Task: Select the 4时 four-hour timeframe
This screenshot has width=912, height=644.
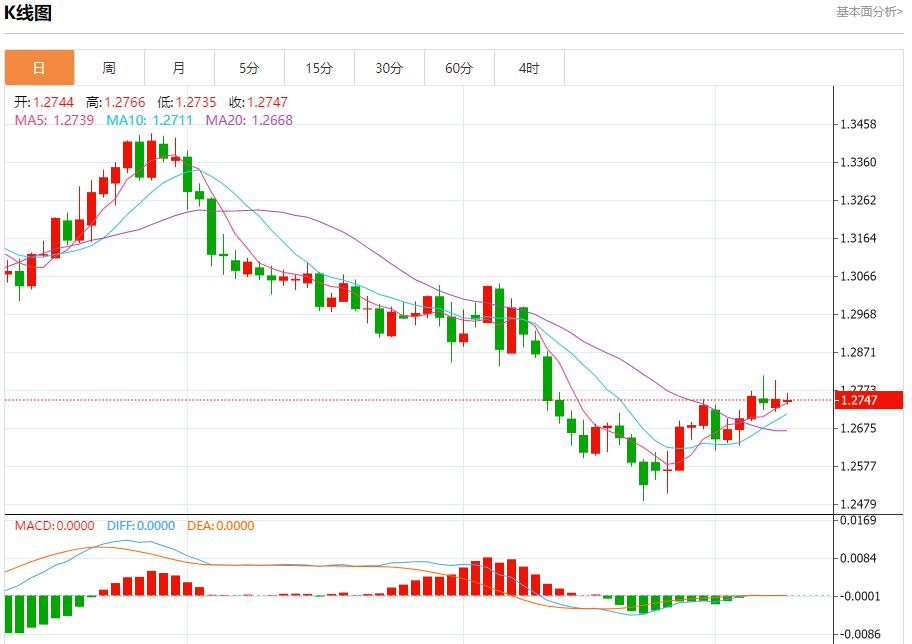Action: [529, 67]
